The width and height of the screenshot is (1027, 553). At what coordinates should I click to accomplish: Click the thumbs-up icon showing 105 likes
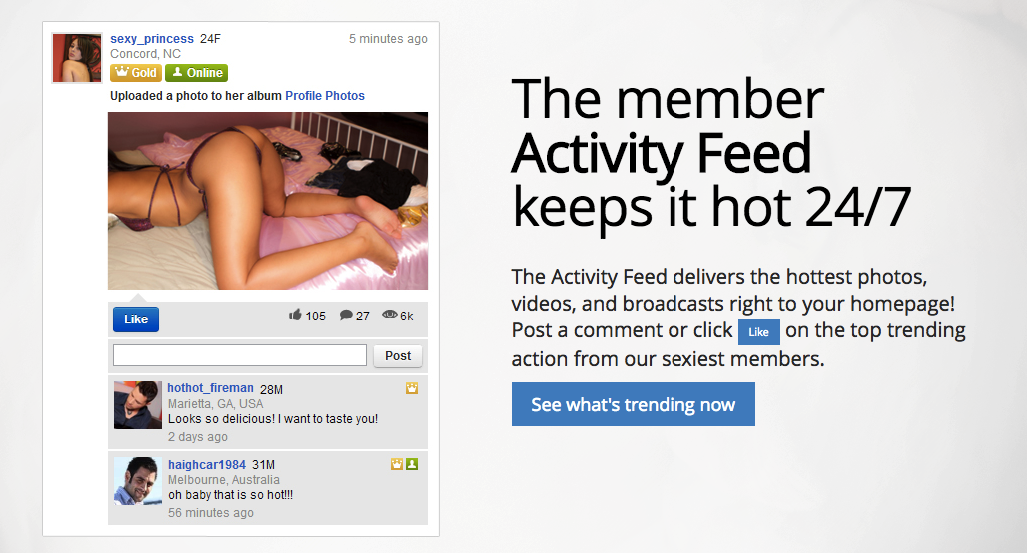click(295, 315)
